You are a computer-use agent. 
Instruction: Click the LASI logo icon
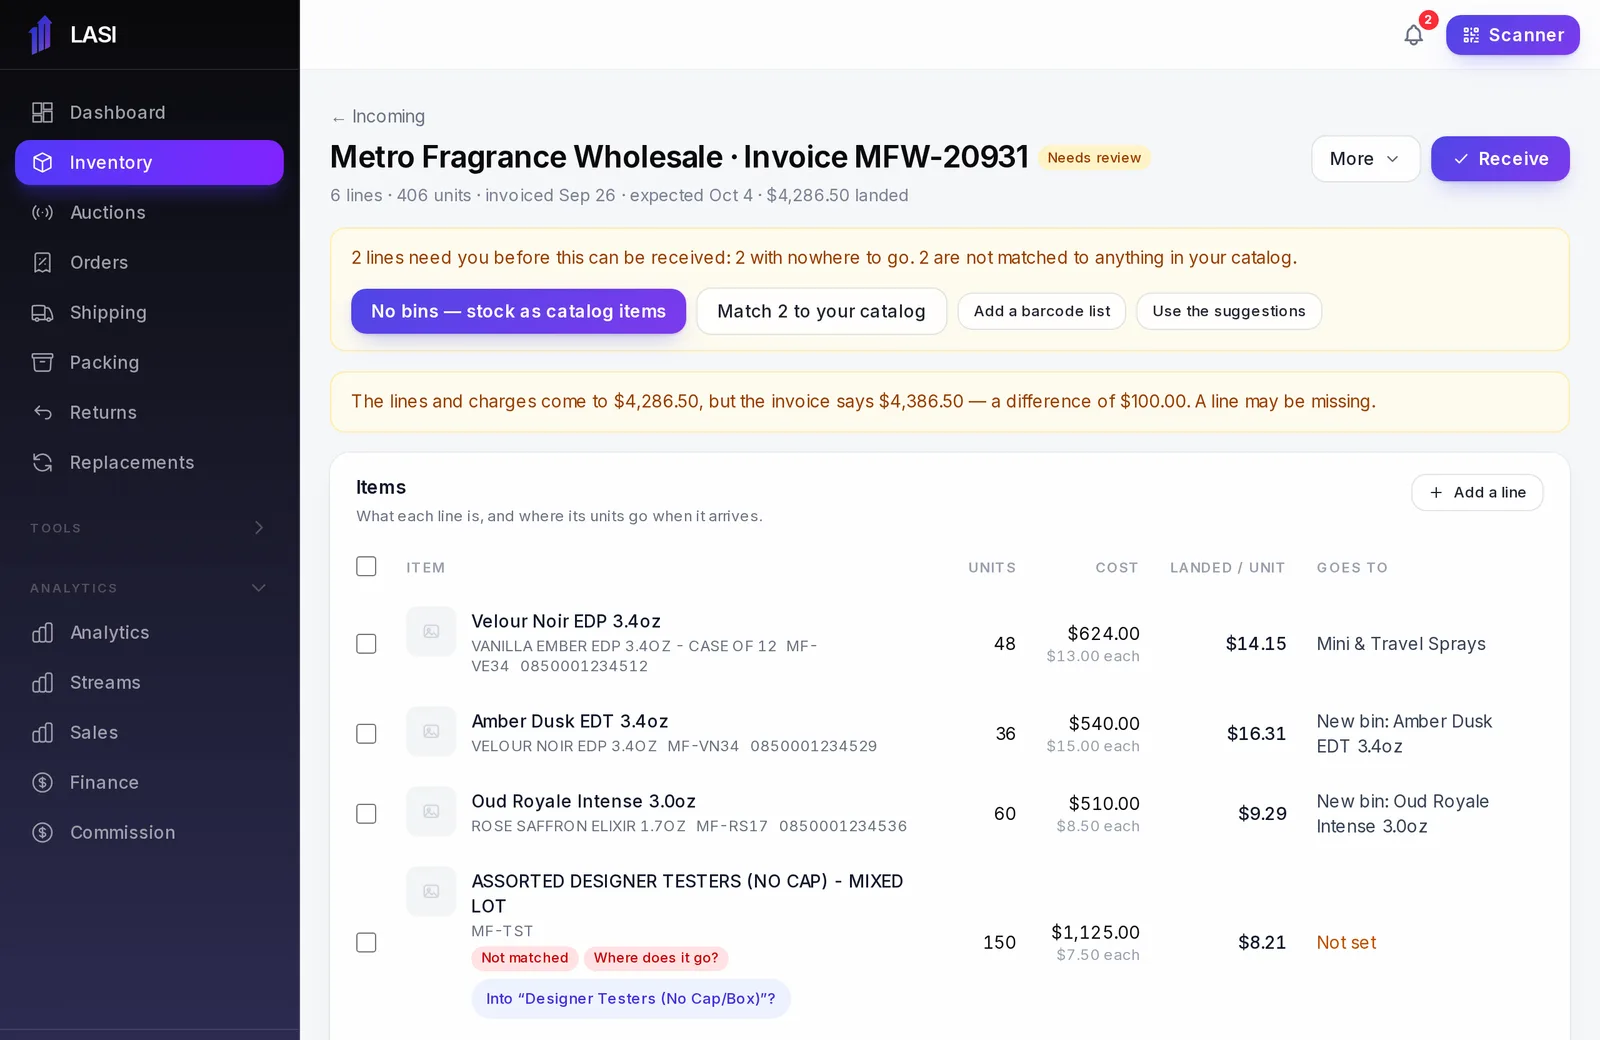pos(41,35)
